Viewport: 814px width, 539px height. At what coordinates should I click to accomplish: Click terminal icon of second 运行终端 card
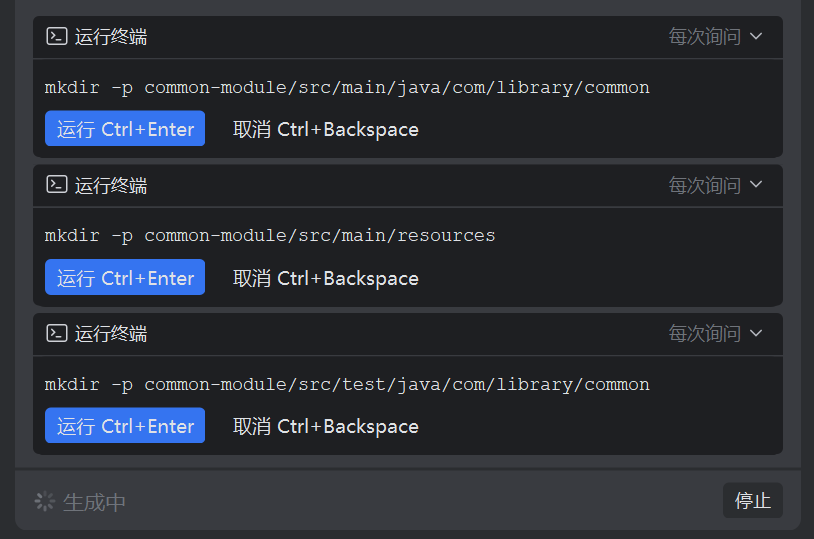coord(57,184)
